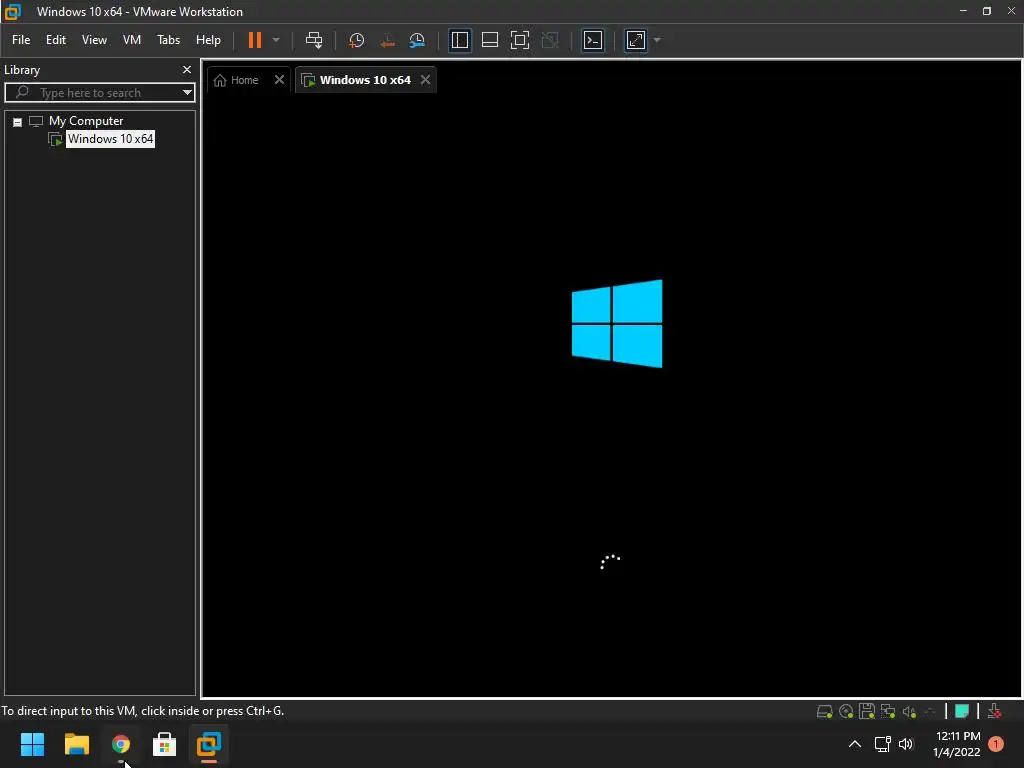Open the Windows Start menu
Screen dimensions: 1024x768
click(x=32, y=744)
